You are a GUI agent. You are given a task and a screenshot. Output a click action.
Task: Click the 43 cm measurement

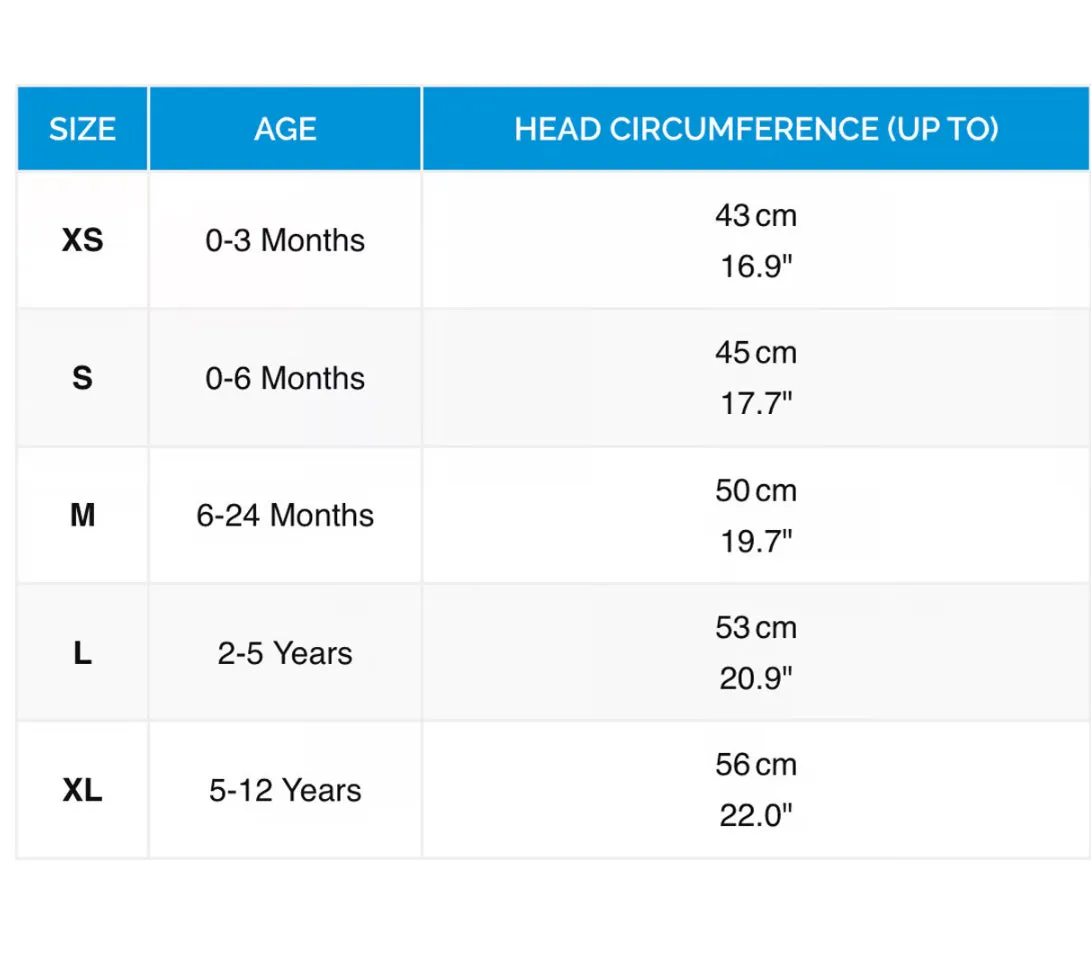pyautogui.click(x=756, y=215)
